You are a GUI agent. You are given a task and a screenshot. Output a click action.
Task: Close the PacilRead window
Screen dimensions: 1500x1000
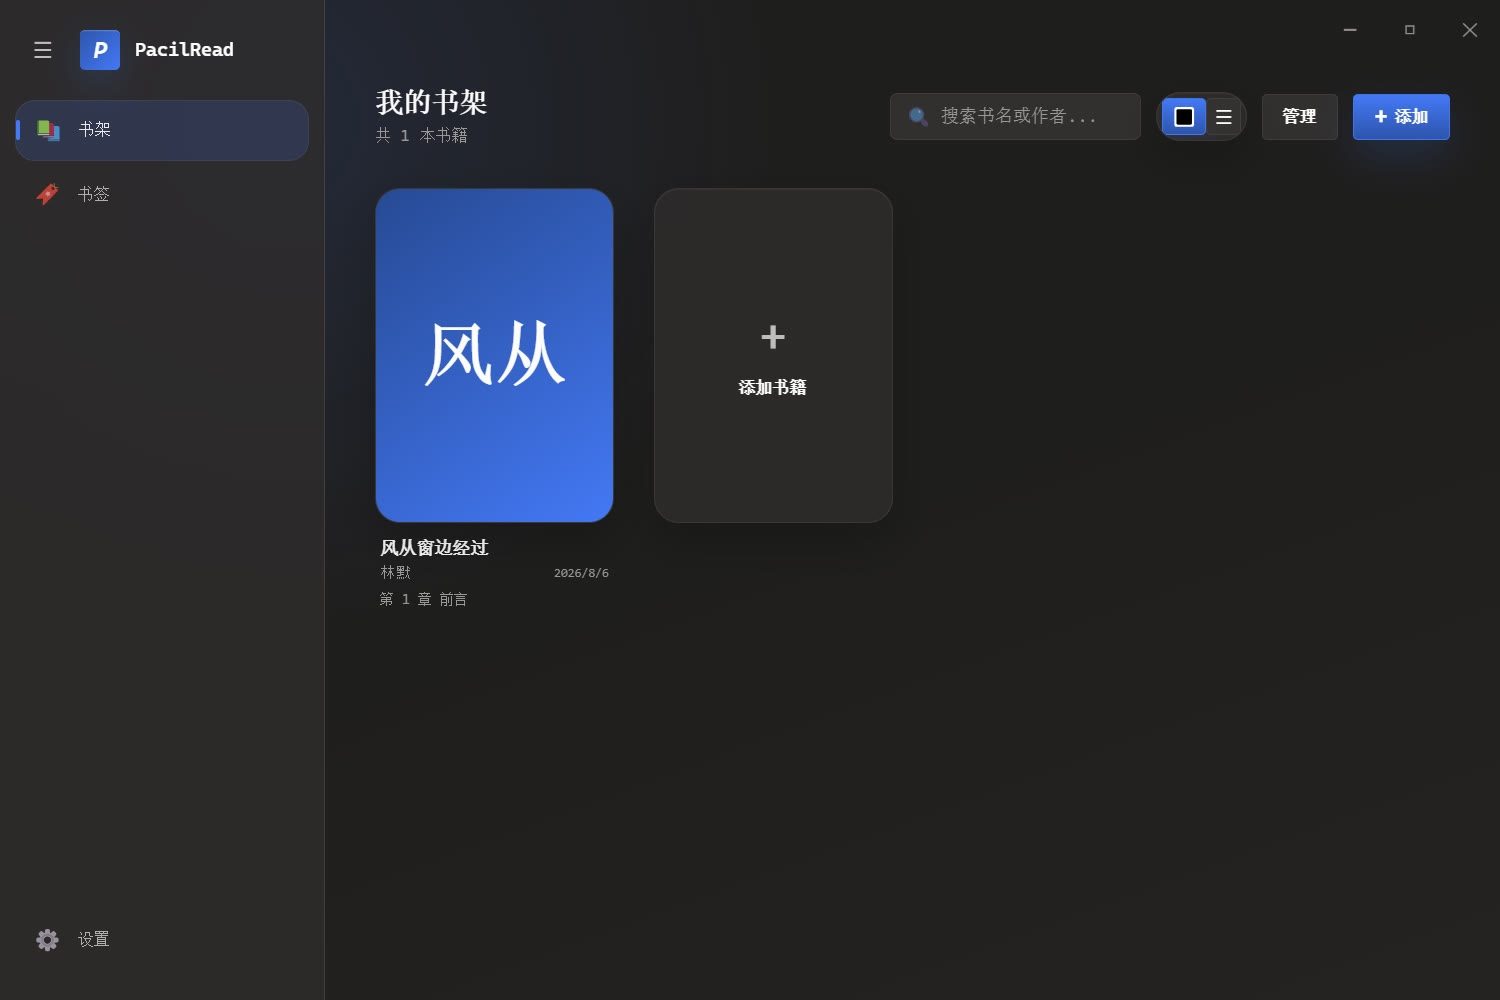(1470, 30)
